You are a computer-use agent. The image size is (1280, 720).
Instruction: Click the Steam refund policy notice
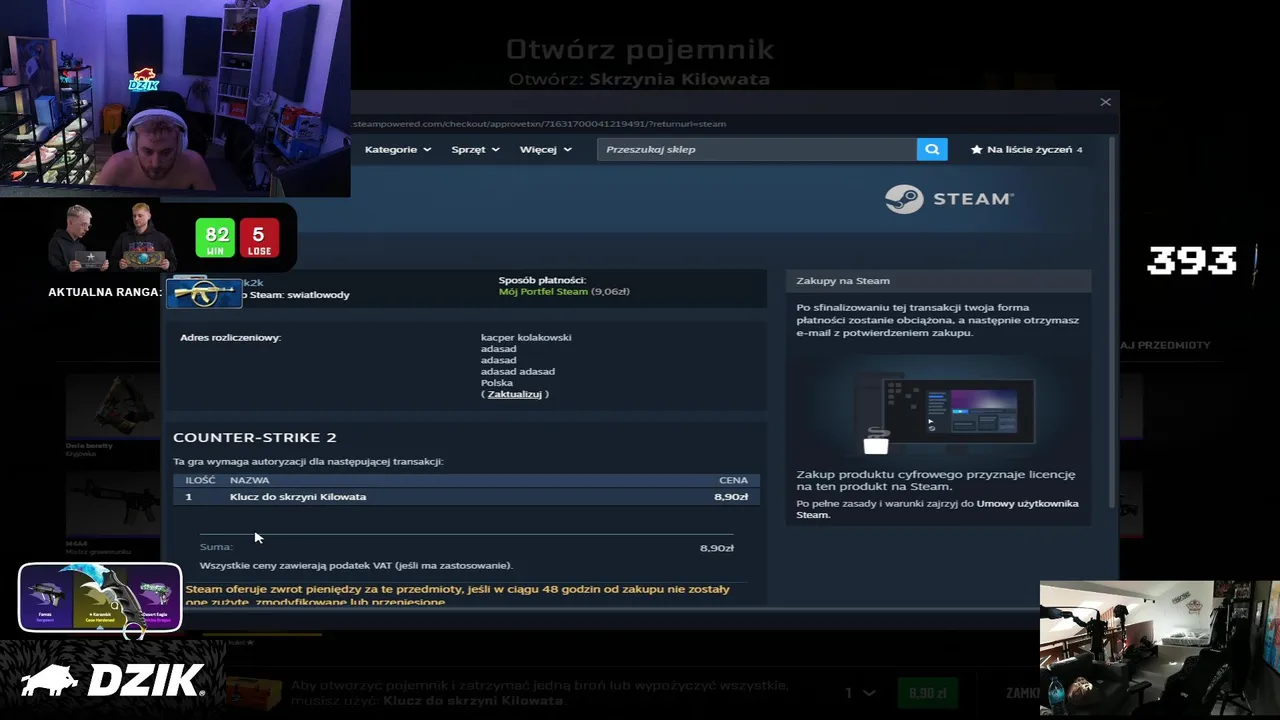(x=458, y=596)
